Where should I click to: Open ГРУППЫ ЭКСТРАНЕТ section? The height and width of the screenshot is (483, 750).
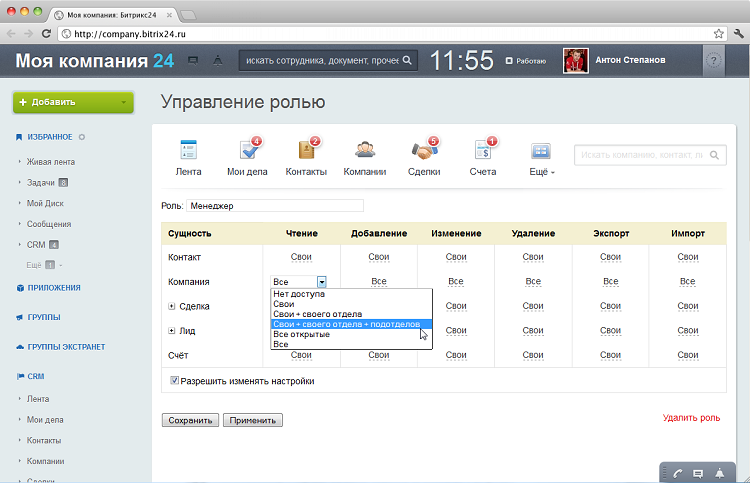click(66, 347)
